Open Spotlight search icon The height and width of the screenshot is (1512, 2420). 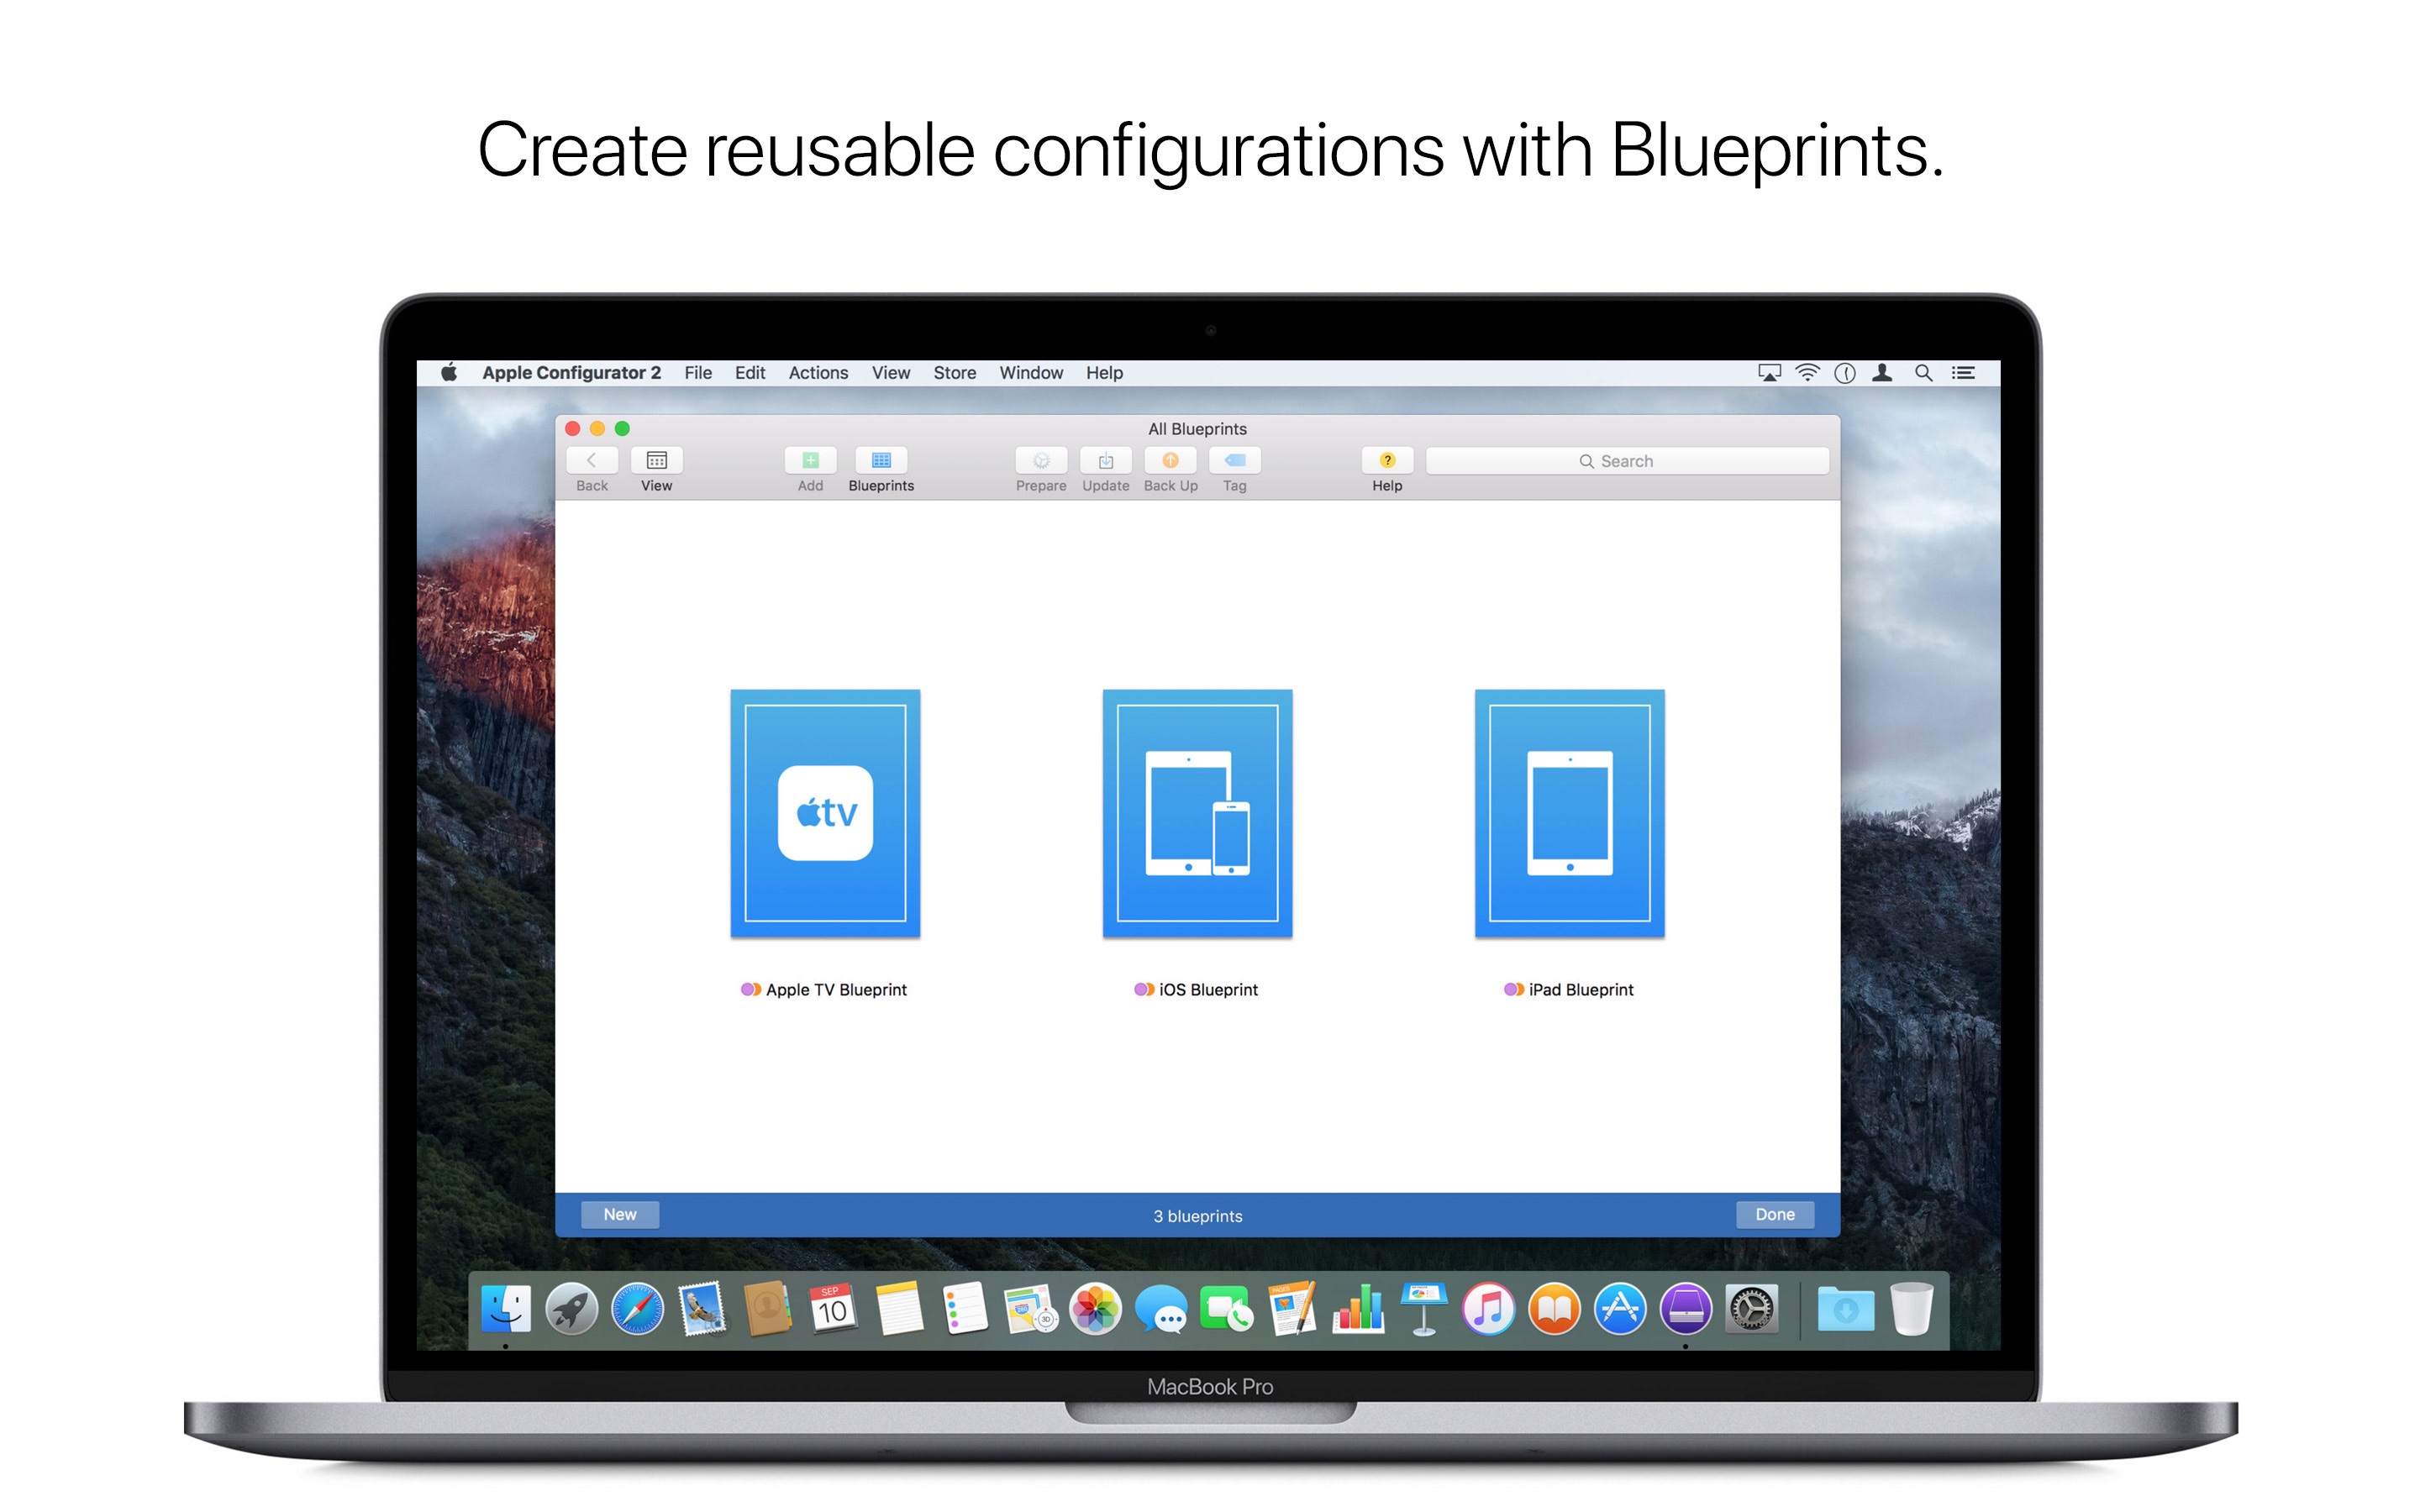tap(1923, 373)
